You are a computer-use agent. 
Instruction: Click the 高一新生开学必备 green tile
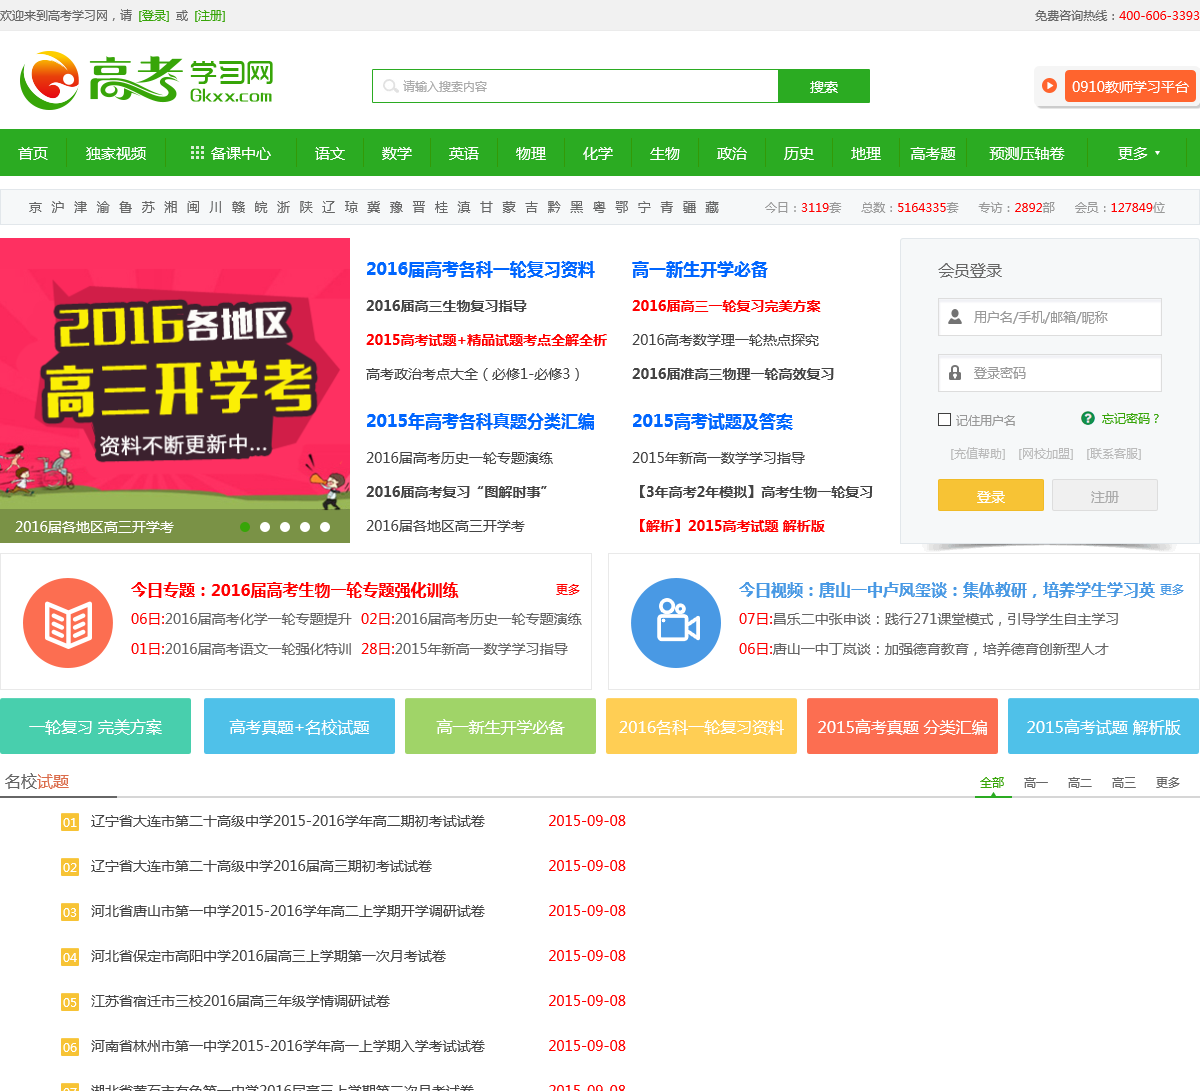coord(500,726)
